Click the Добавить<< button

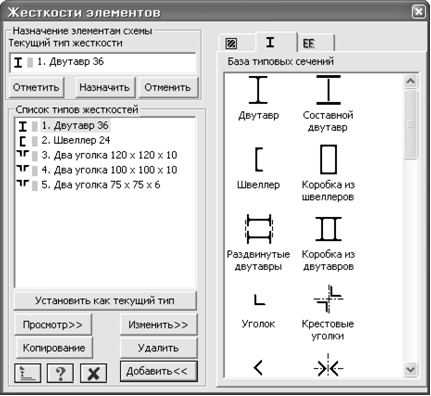(x=159, y=371)
